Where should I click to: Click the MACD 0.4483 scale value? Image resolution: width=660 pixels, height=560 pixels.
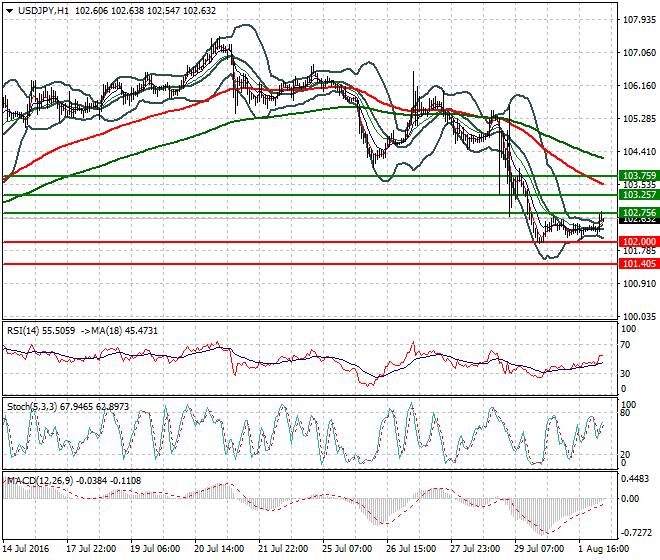636,479
